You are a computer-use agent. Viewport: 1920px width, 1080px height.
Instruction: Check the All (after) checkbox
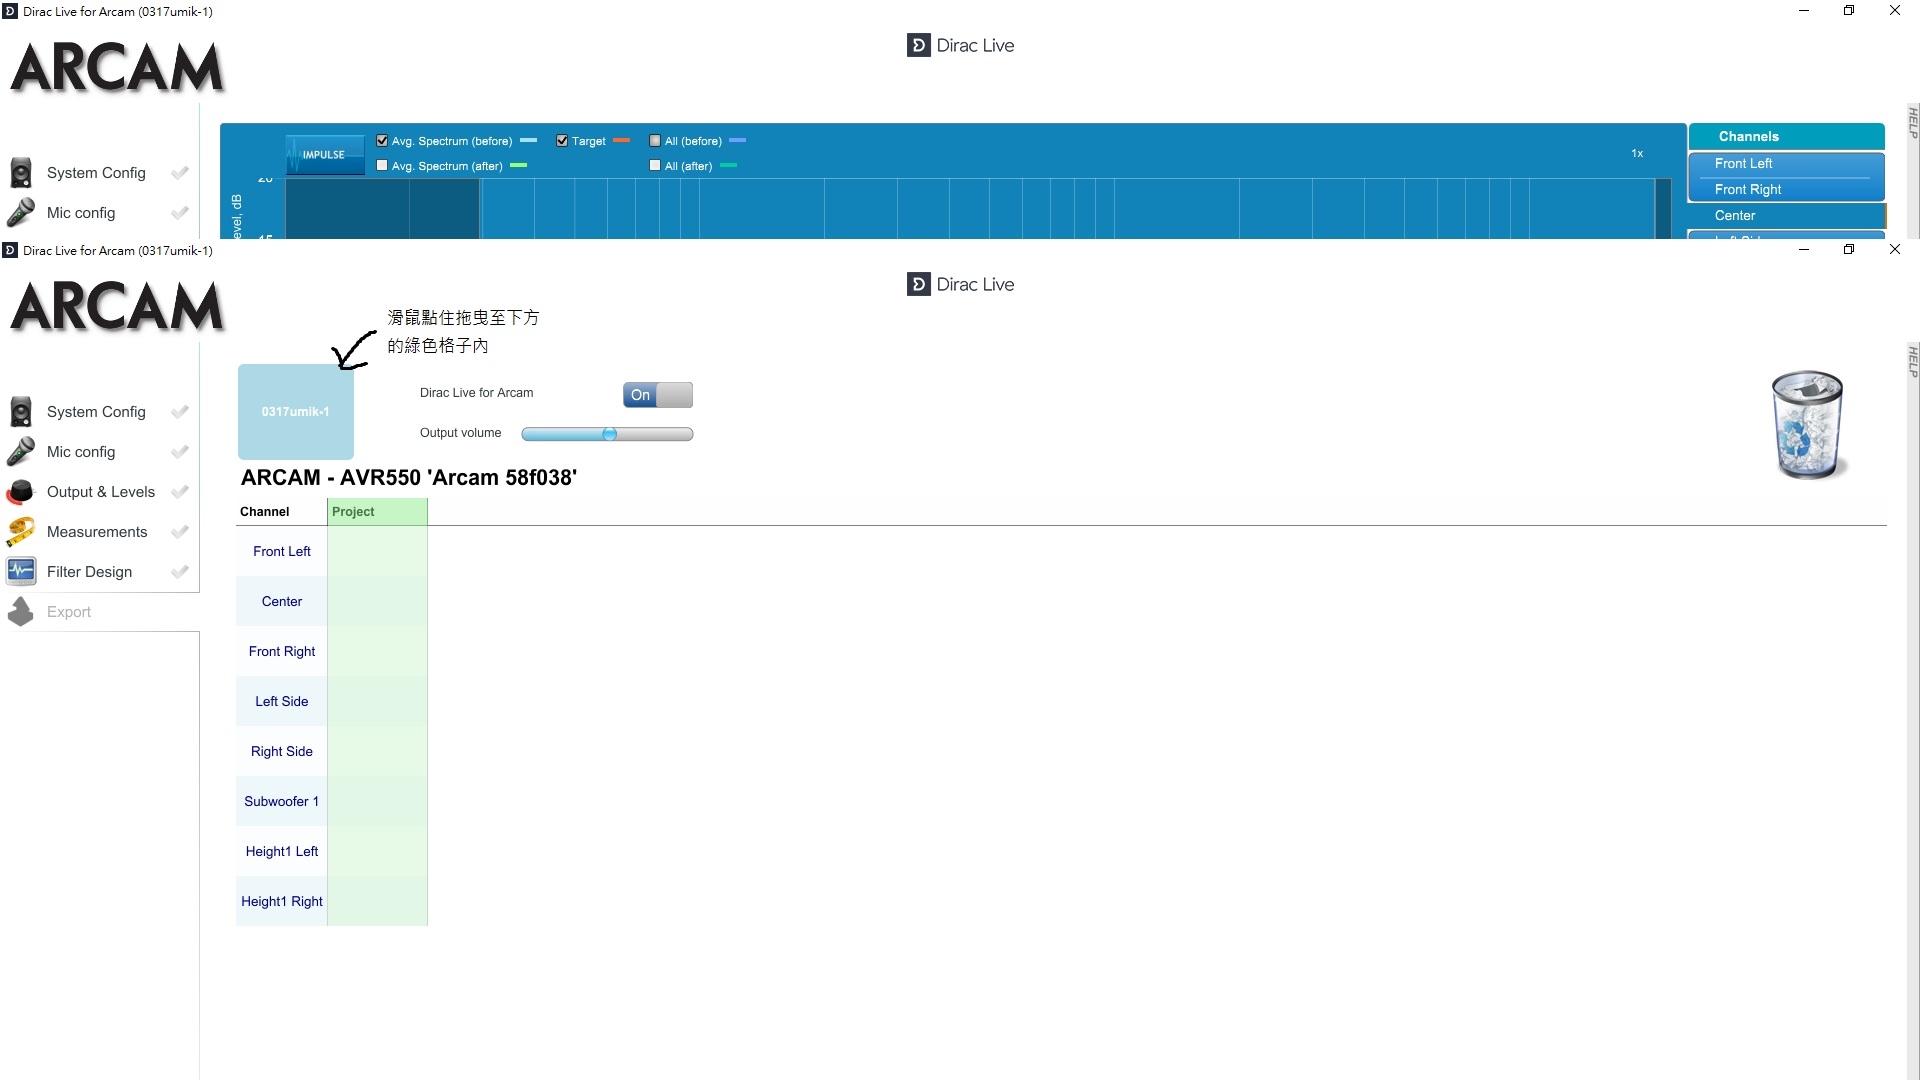655,166
